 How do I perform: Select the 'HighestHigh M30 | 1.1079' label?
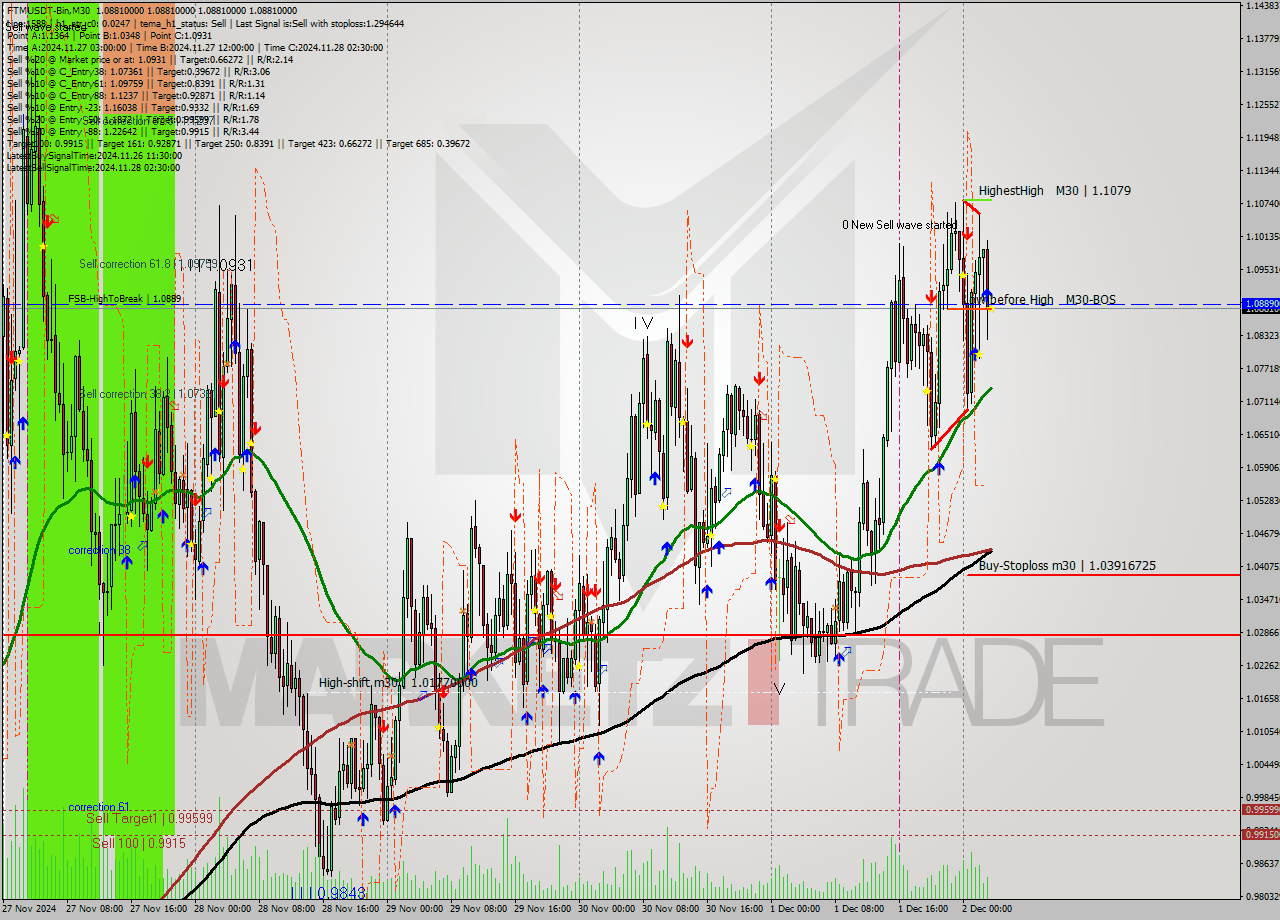pyautogui.click(x=1055, y=190)
